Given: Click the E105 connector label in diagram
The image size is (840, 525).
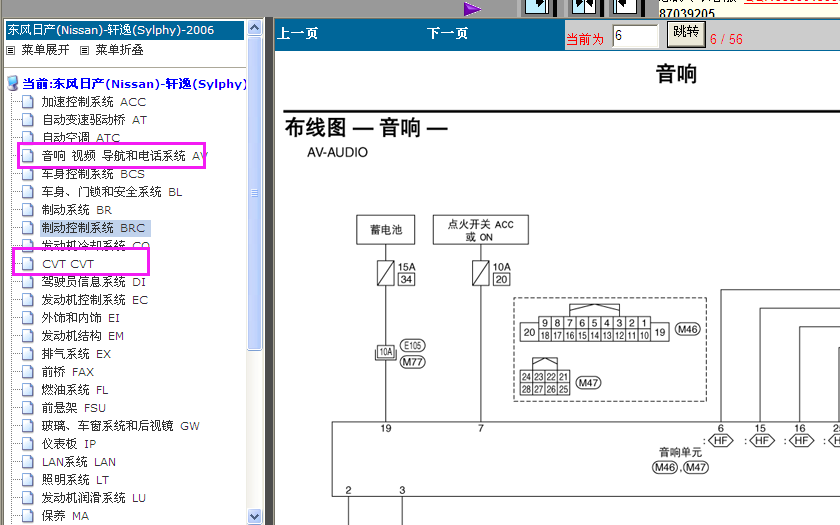Looking at the screenshot, I should 412,346.
